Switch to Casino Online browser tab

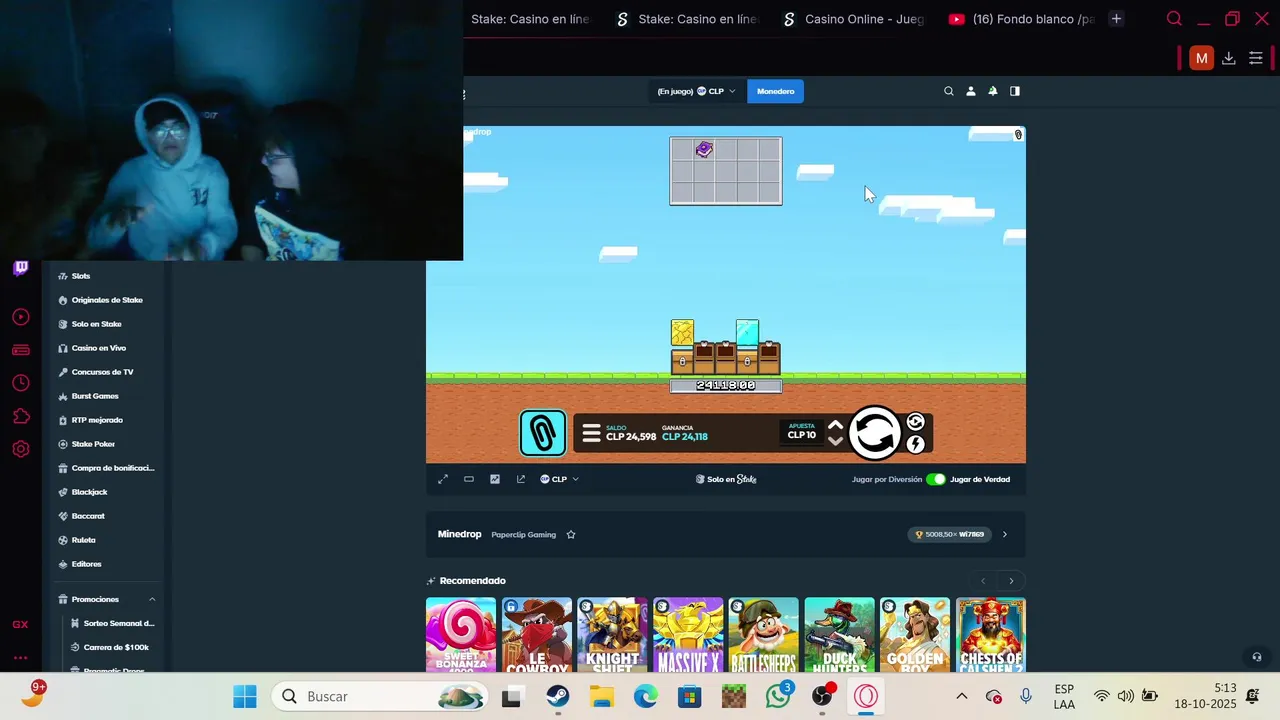pyautogui.click(x=854, y=19)
